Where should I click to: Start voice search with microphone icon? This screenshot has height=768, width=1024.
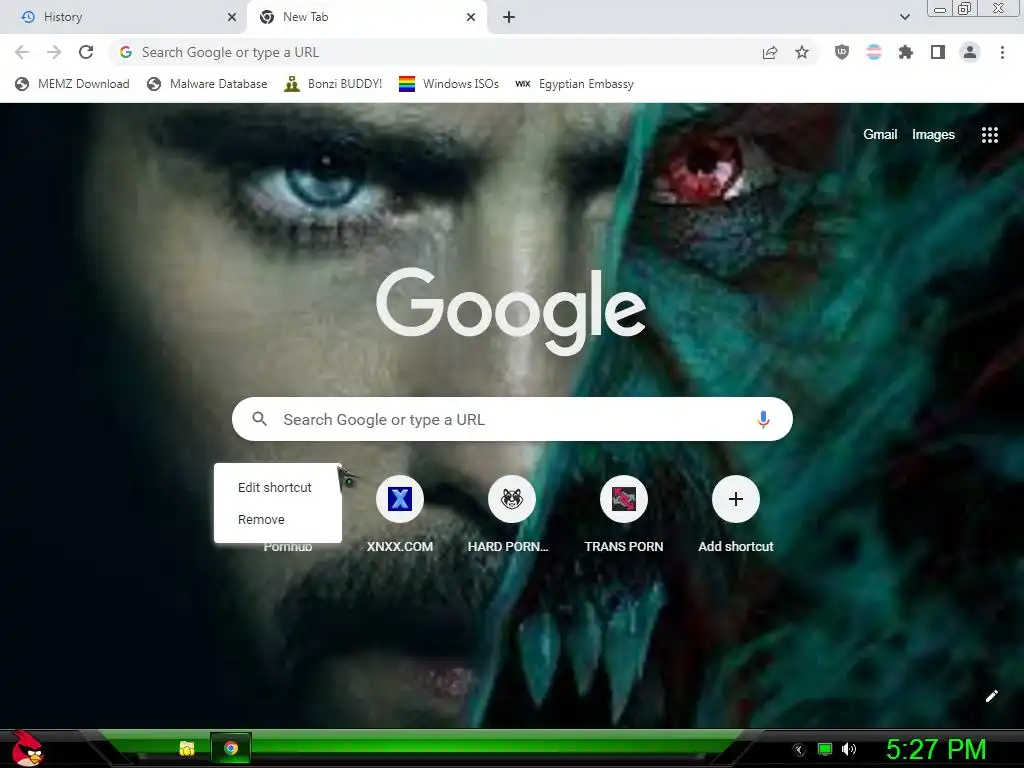pyautogui.click(x=763, y=419)
